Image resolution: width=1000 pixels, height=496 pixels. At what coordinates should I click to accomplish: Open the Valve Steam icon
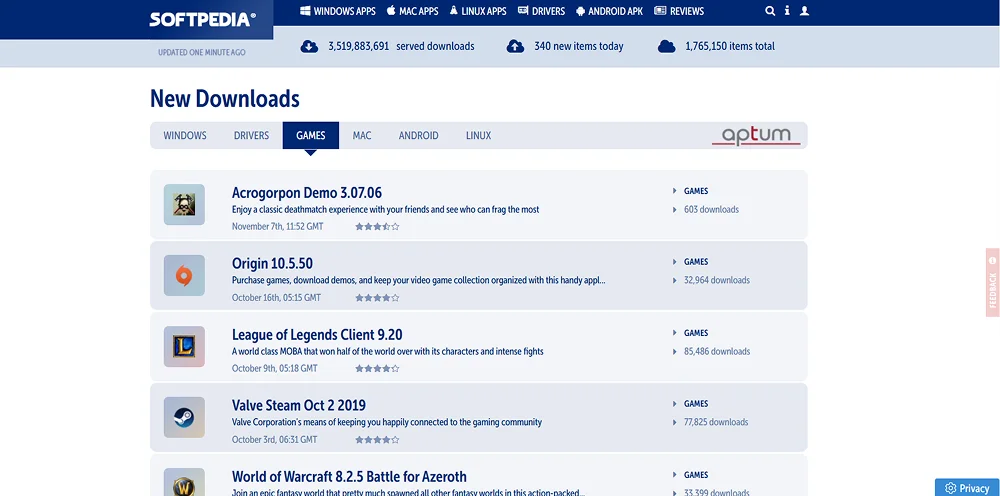(x=184, y=417)
